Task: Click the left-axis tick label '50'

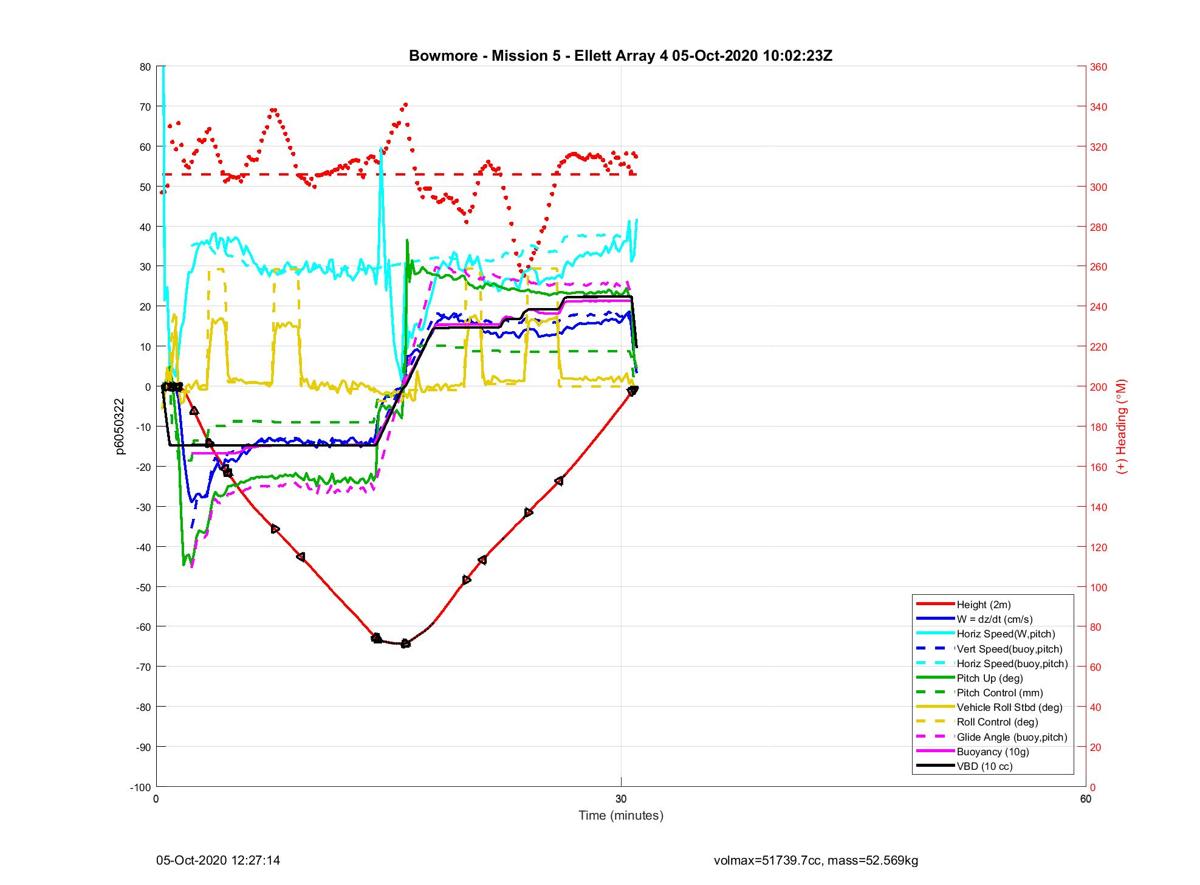Action: point(145,187)
